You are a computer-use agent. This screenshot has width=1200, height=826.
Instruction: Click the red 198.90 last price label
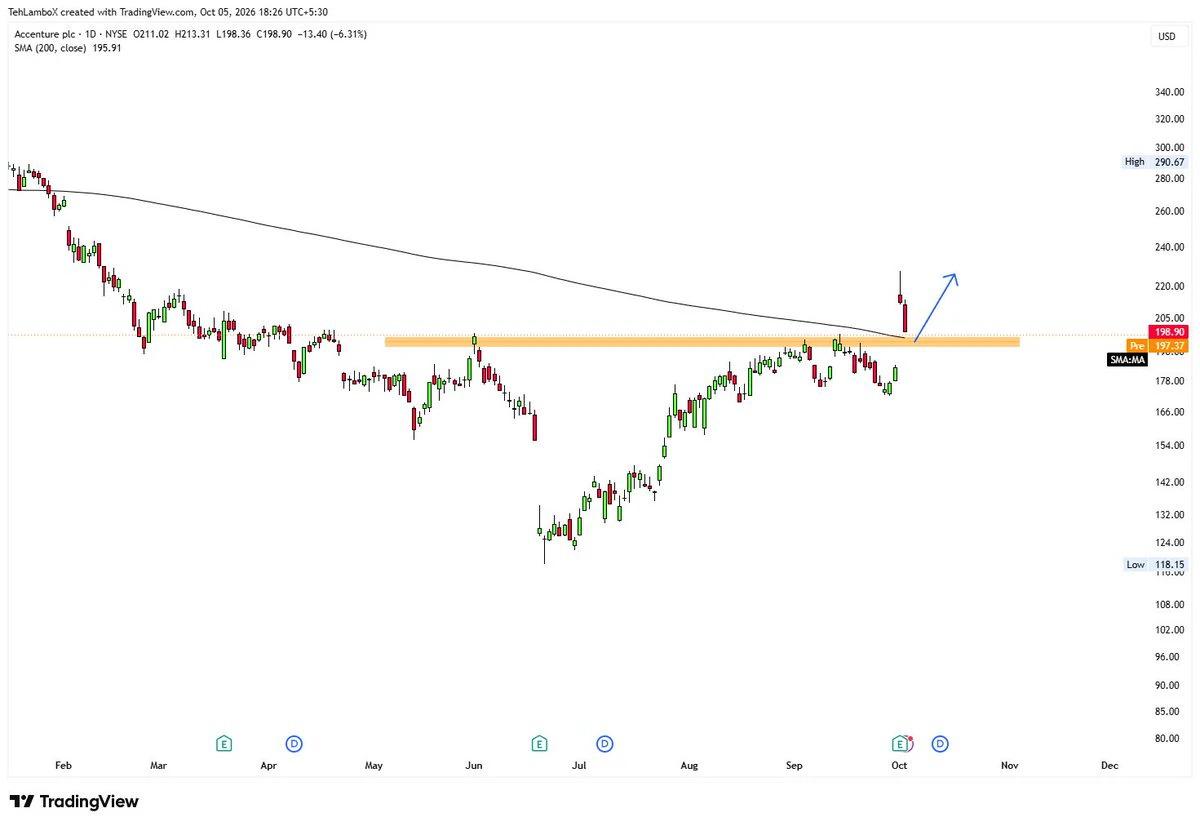(x=1167, y=331)
